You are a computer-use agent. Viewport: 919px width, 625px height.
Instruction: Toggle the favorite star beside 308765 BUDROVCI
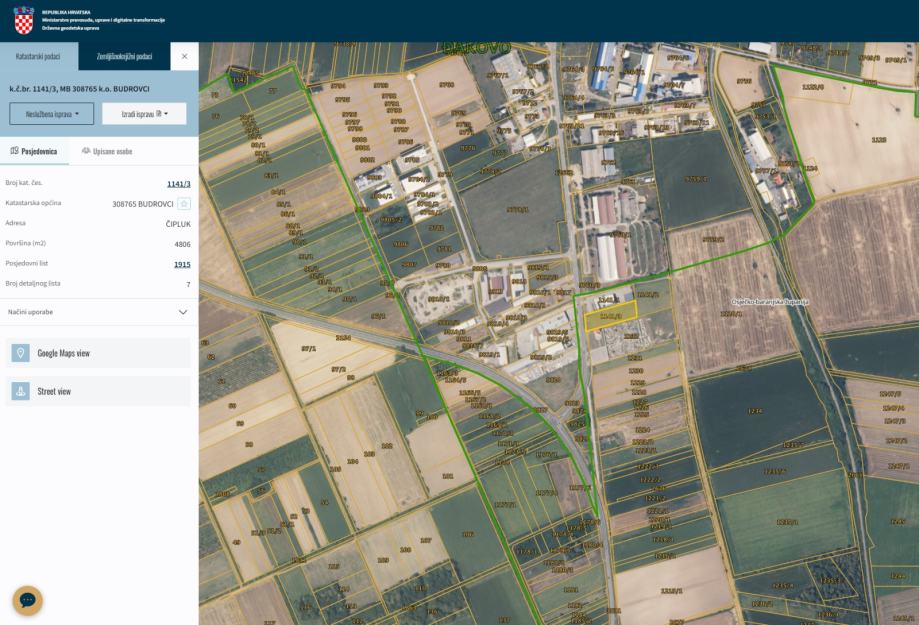(184, 203)
